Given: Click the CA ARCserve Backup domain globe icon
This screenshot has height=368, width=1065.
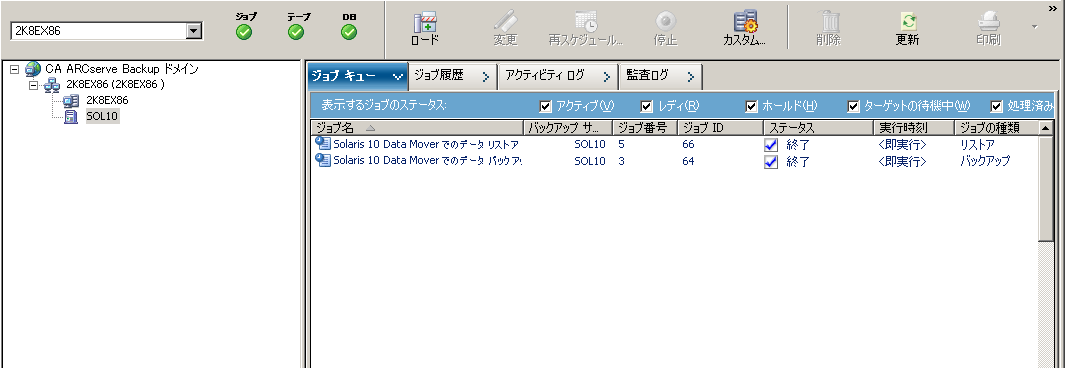Looking at the screenshot, I should [33, 69].
